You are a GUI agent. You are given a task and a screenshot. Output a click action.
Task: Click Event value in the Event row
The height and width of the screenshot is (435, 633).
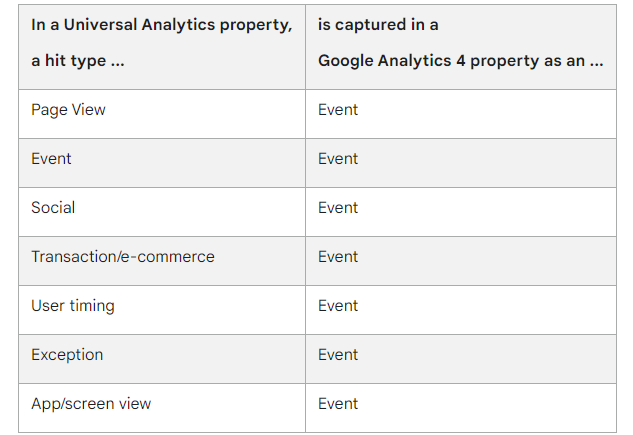(338, 159)
